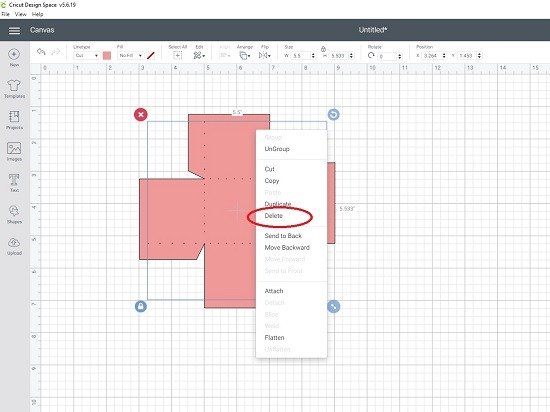The height and width of the screenshot is (412, 550).
Task: Open the Align dropdown
Action: pyautogui.click(x=225, y=55)
